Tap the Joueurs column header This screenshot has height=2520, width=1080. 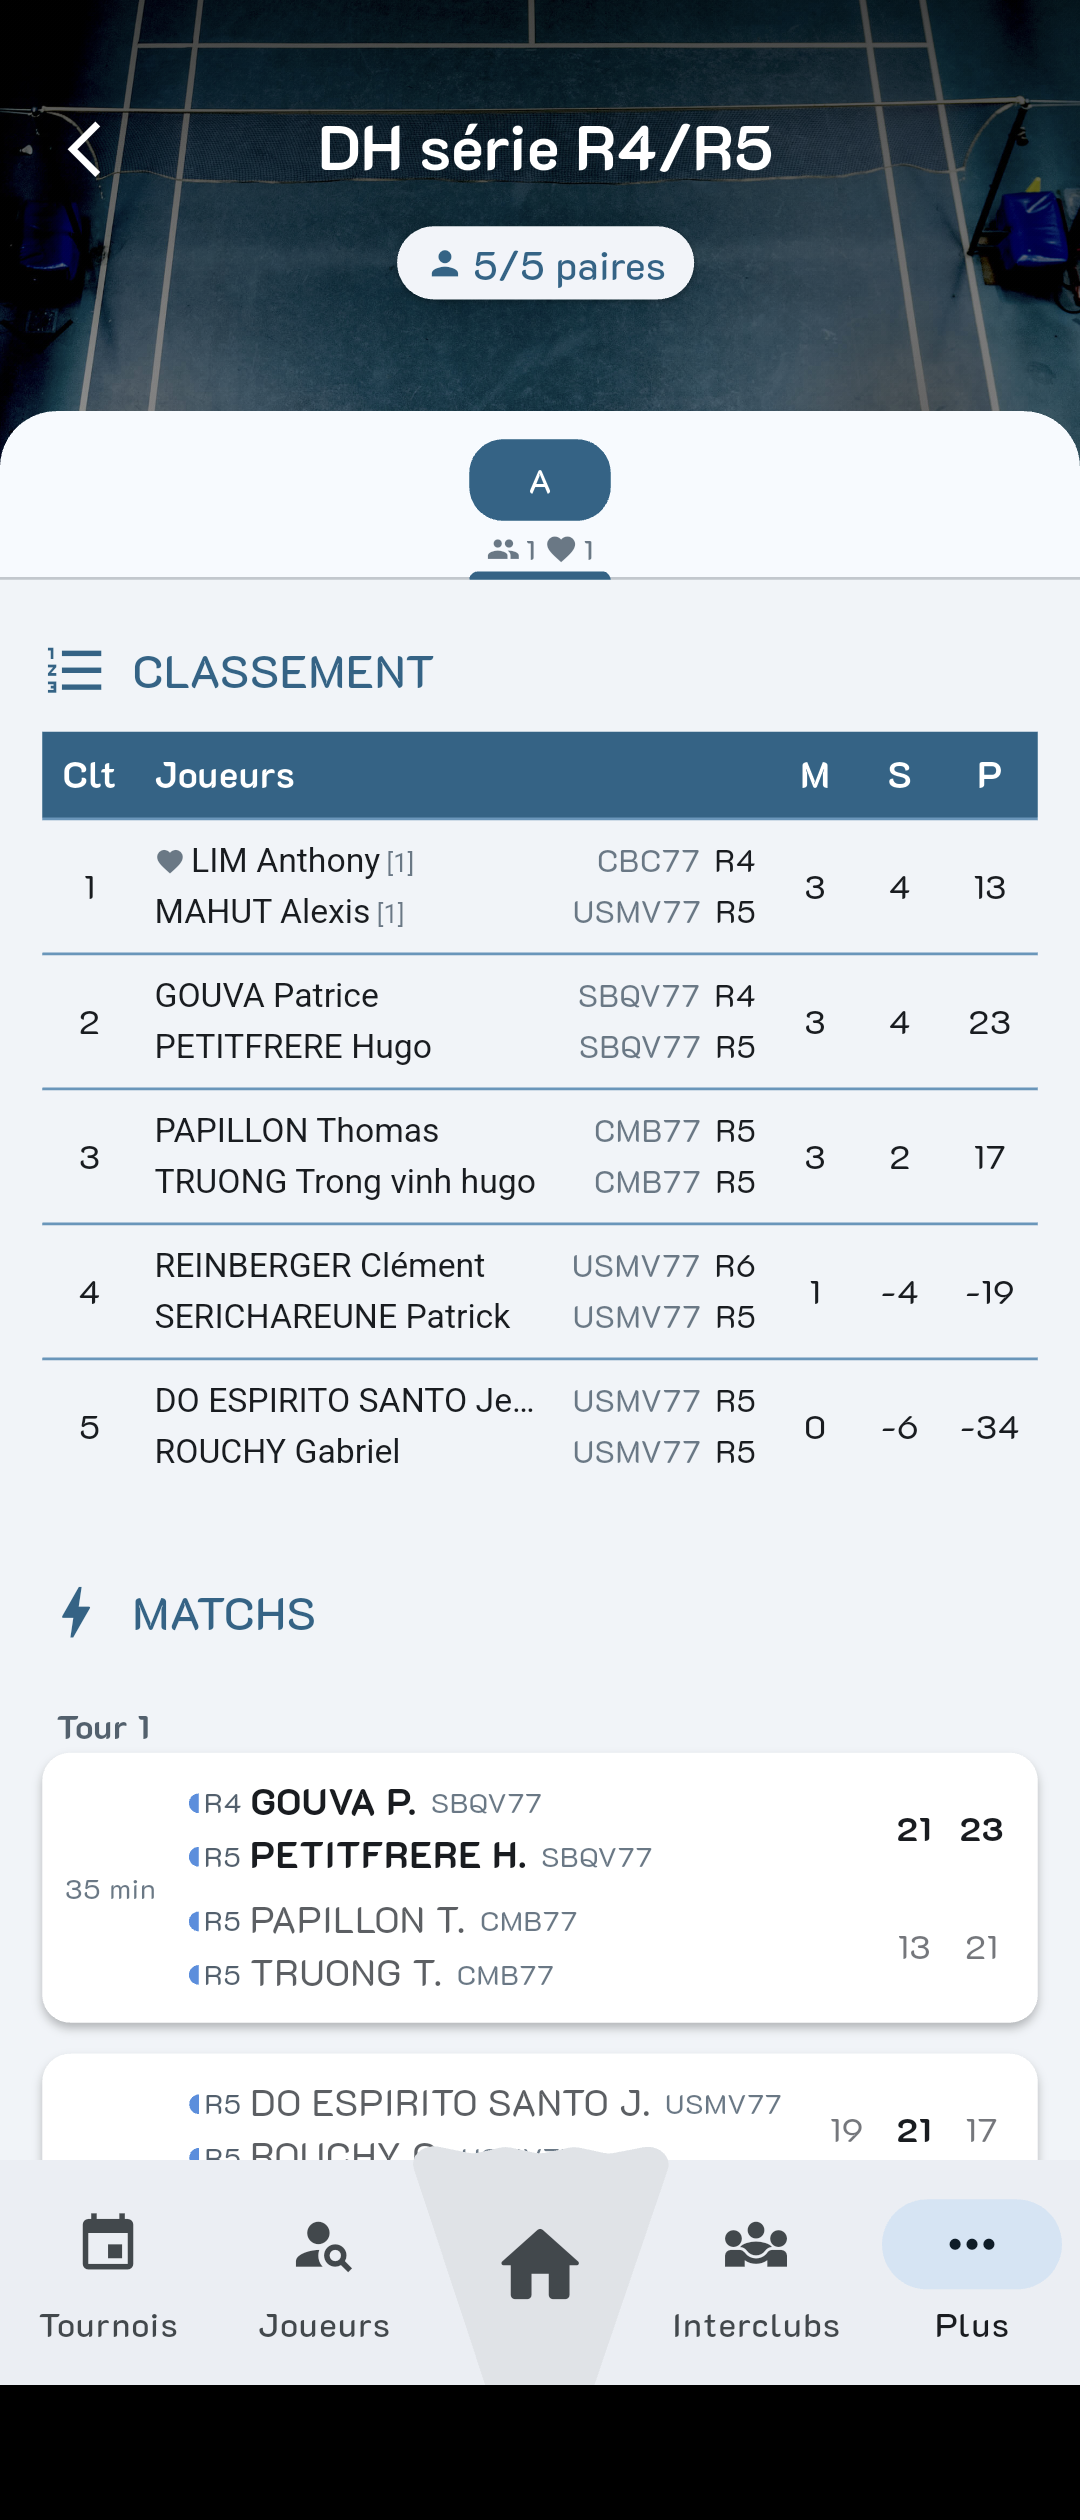[x=225, y=776]
